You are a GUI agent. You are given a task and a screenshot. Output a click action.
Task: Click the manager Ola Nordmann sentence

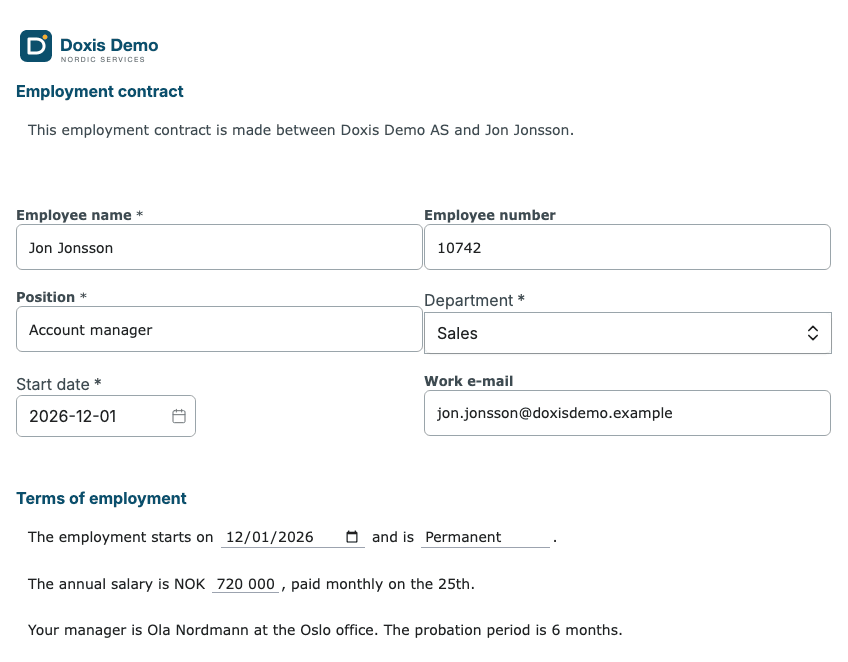(x=325, y=630)
